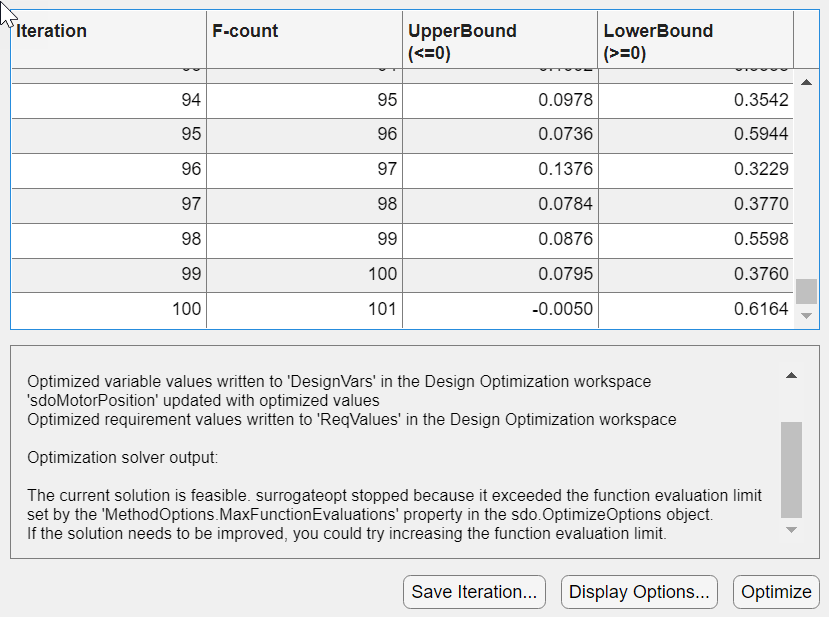The height and width of the screenshot is (617, 829).
Task: Select UpperBound value 0.0978
Action: pos(500,100)
